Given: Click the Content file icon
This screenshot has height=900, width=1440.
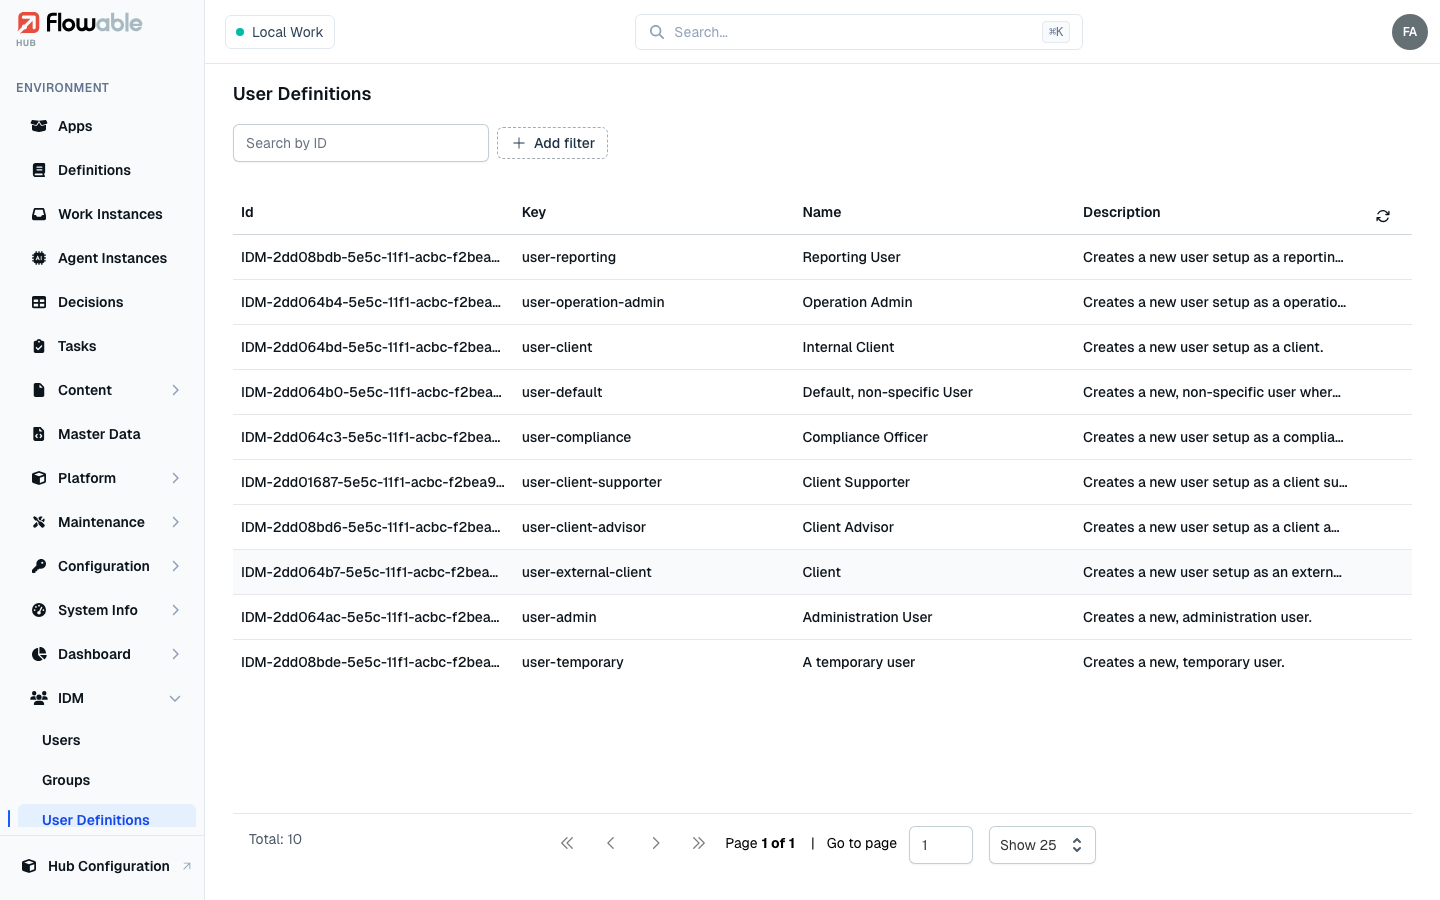Looking at the screenshot, I should (x=39, y=390).
